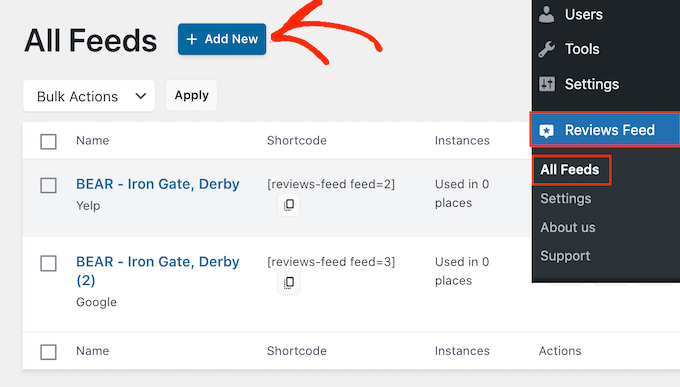Click the Yelp provider label
The width and height of the screenshot is (680, 387).
coord(88,206)
